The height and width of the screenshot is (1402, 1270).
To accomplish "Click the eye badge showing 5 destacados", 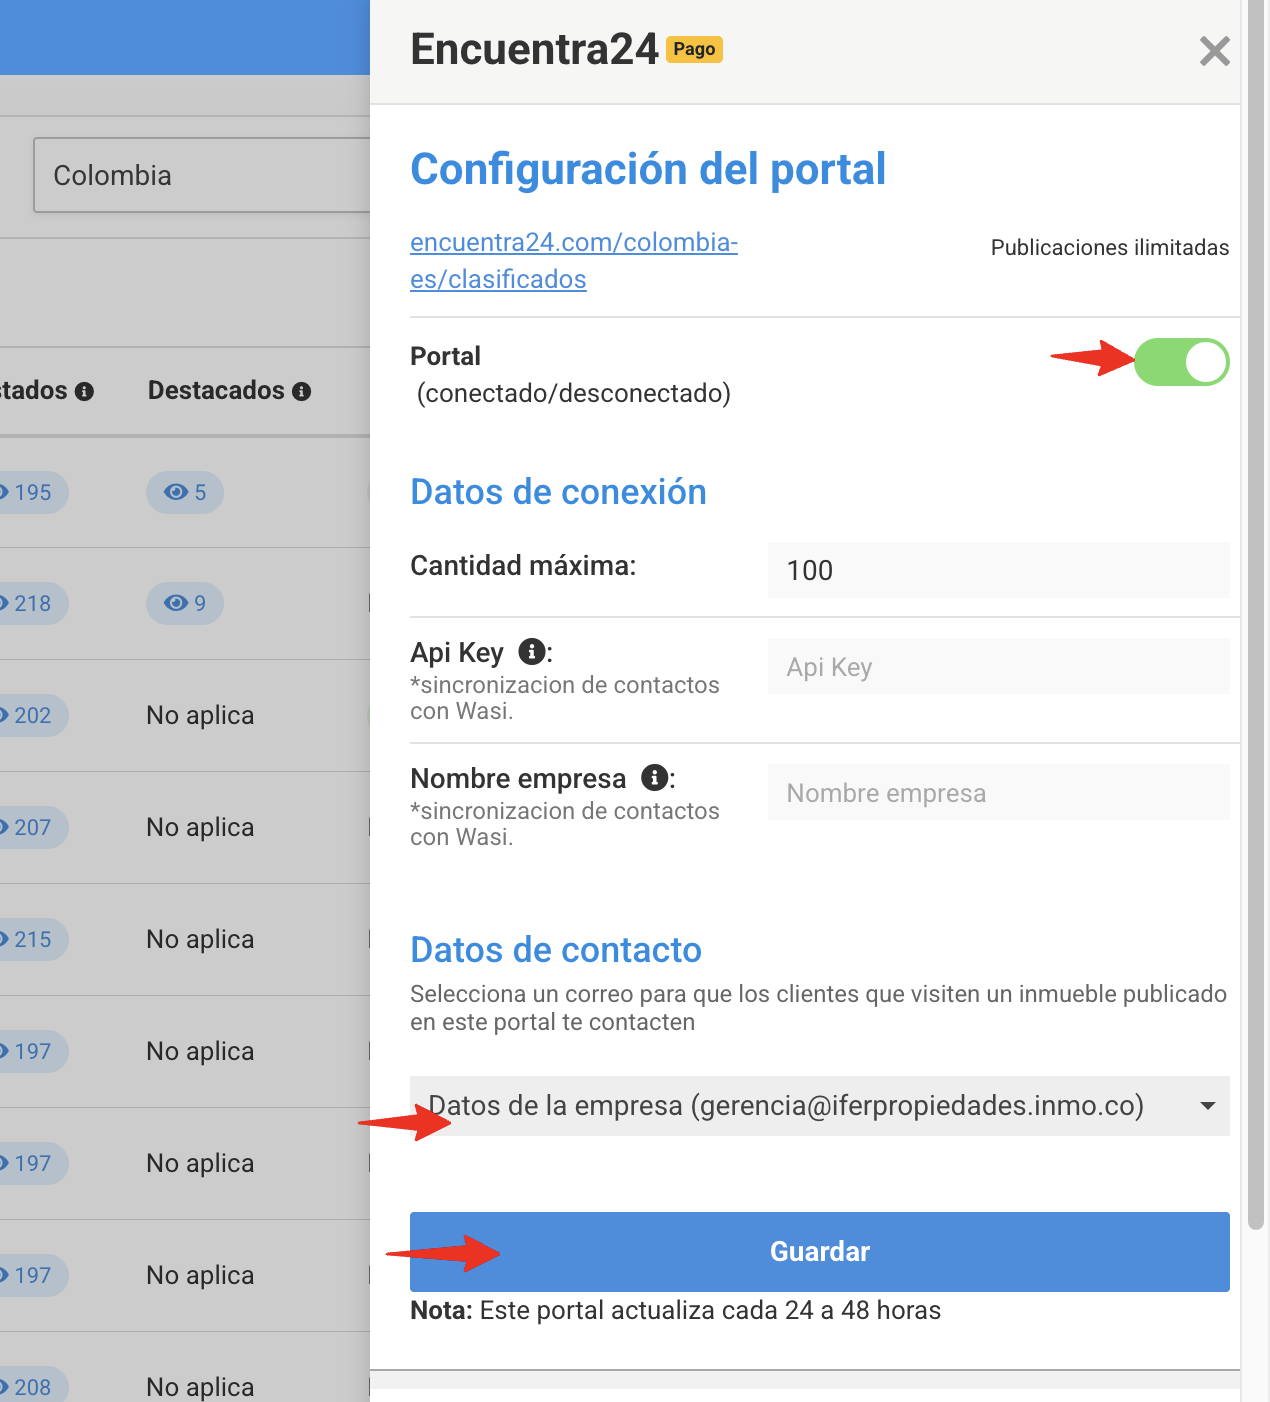I will tap(185, 492).
